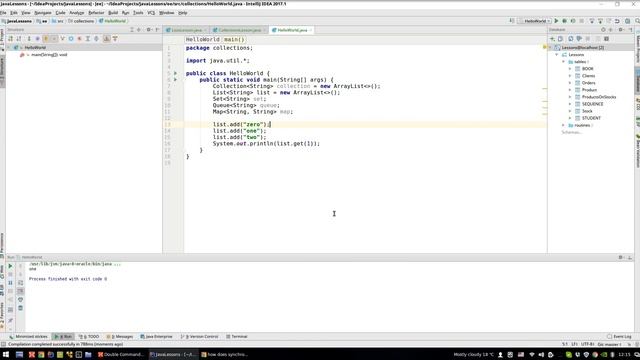Click the sort alphabetically icon in the Structure toolbar
The height and width of the screenshot is (360, 640).
pyautogui.click(x=19, y=39)
